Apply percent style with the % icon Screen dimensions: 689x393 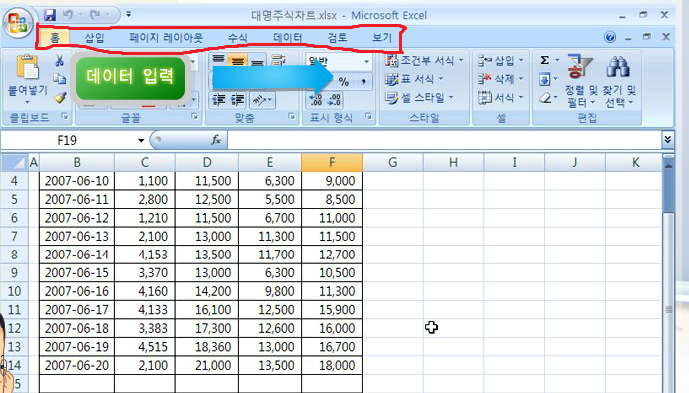(x=344, y=81)
